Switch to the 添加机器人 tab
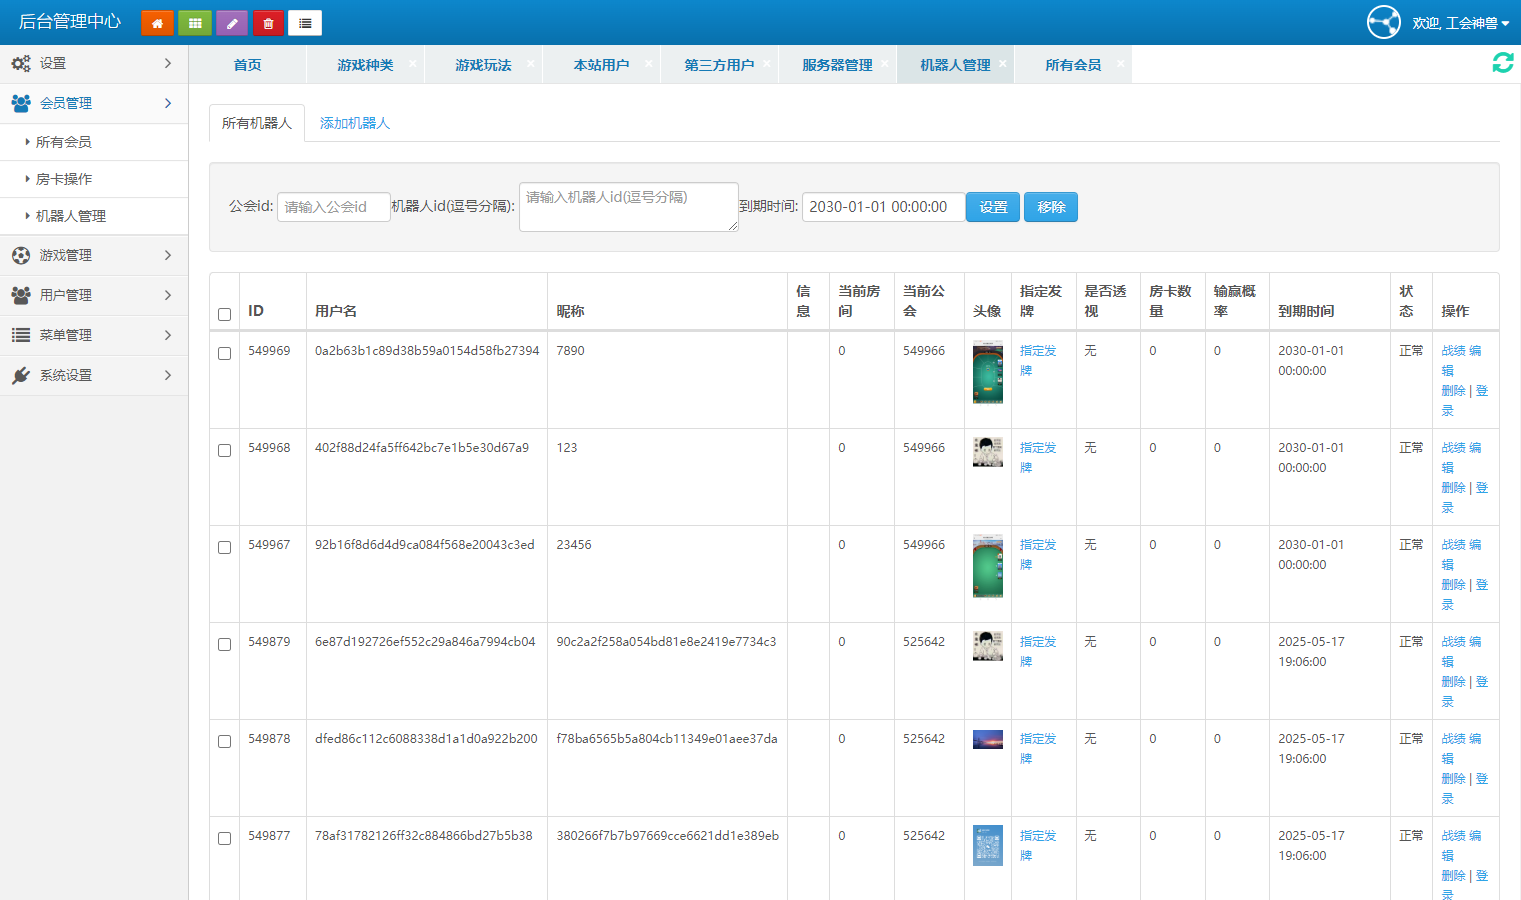The width and height of the screenshot is (1521, 900). (354, 123)
